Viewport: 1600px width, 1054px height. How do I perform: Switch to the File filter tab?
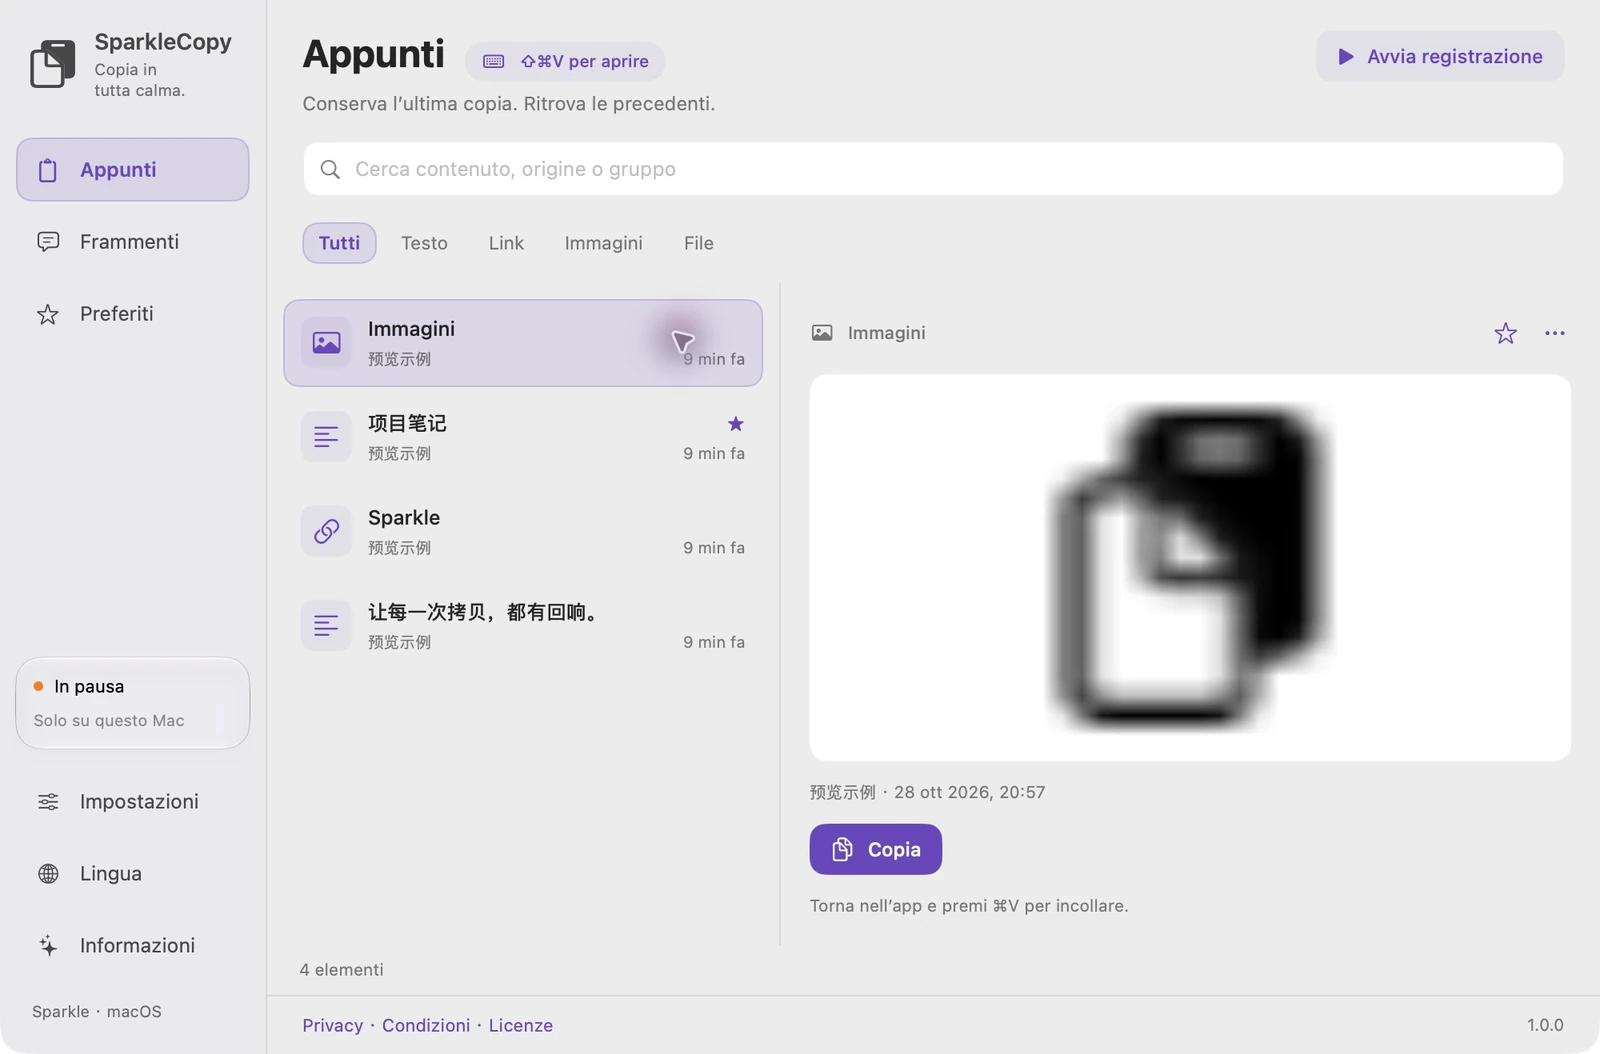(699, 243)
